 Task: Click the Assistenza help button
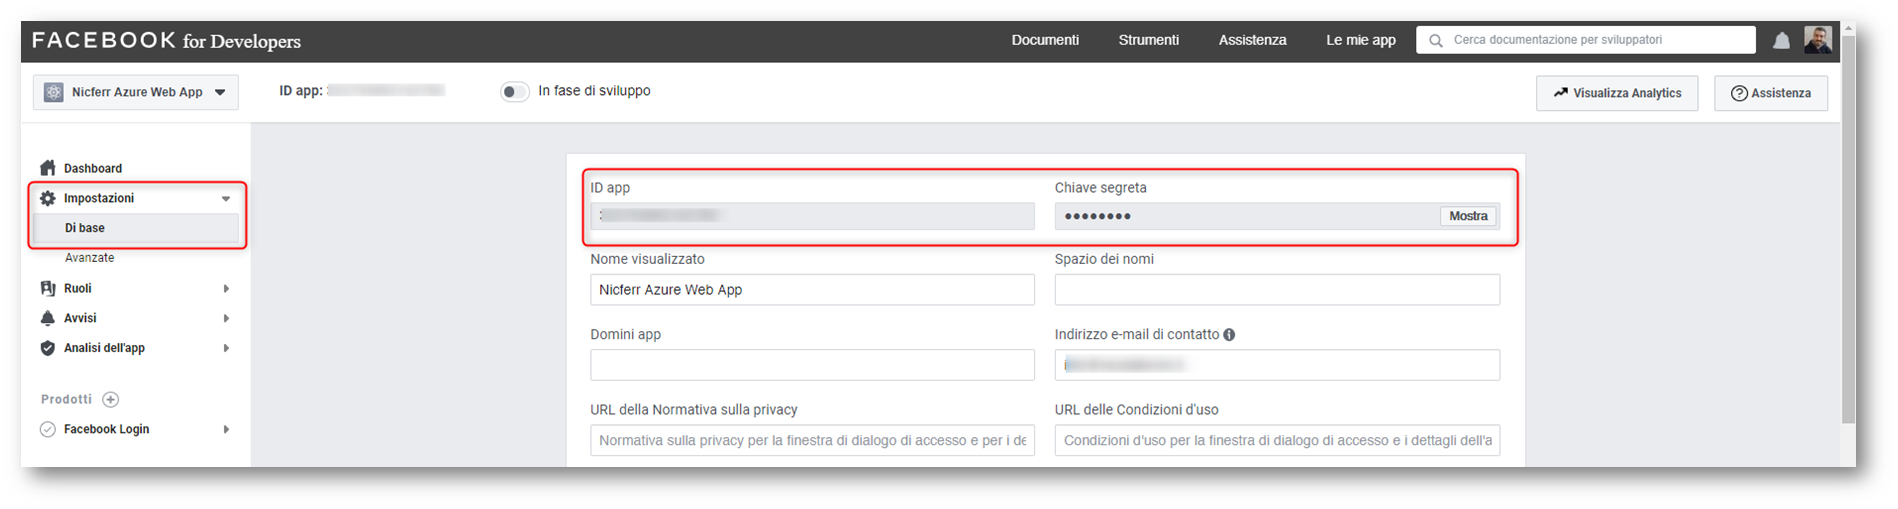tap(1771, 93)
